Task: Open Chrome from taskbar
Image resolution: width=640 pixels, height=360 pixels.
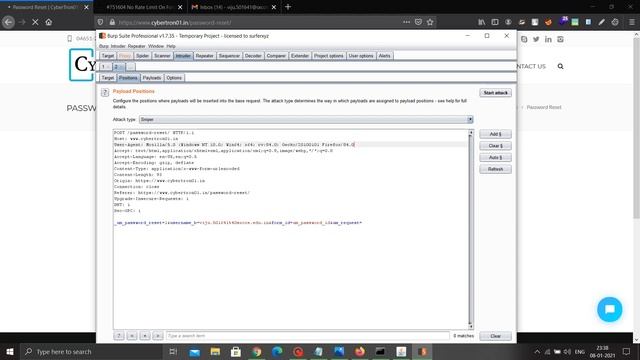Action: 256,351
